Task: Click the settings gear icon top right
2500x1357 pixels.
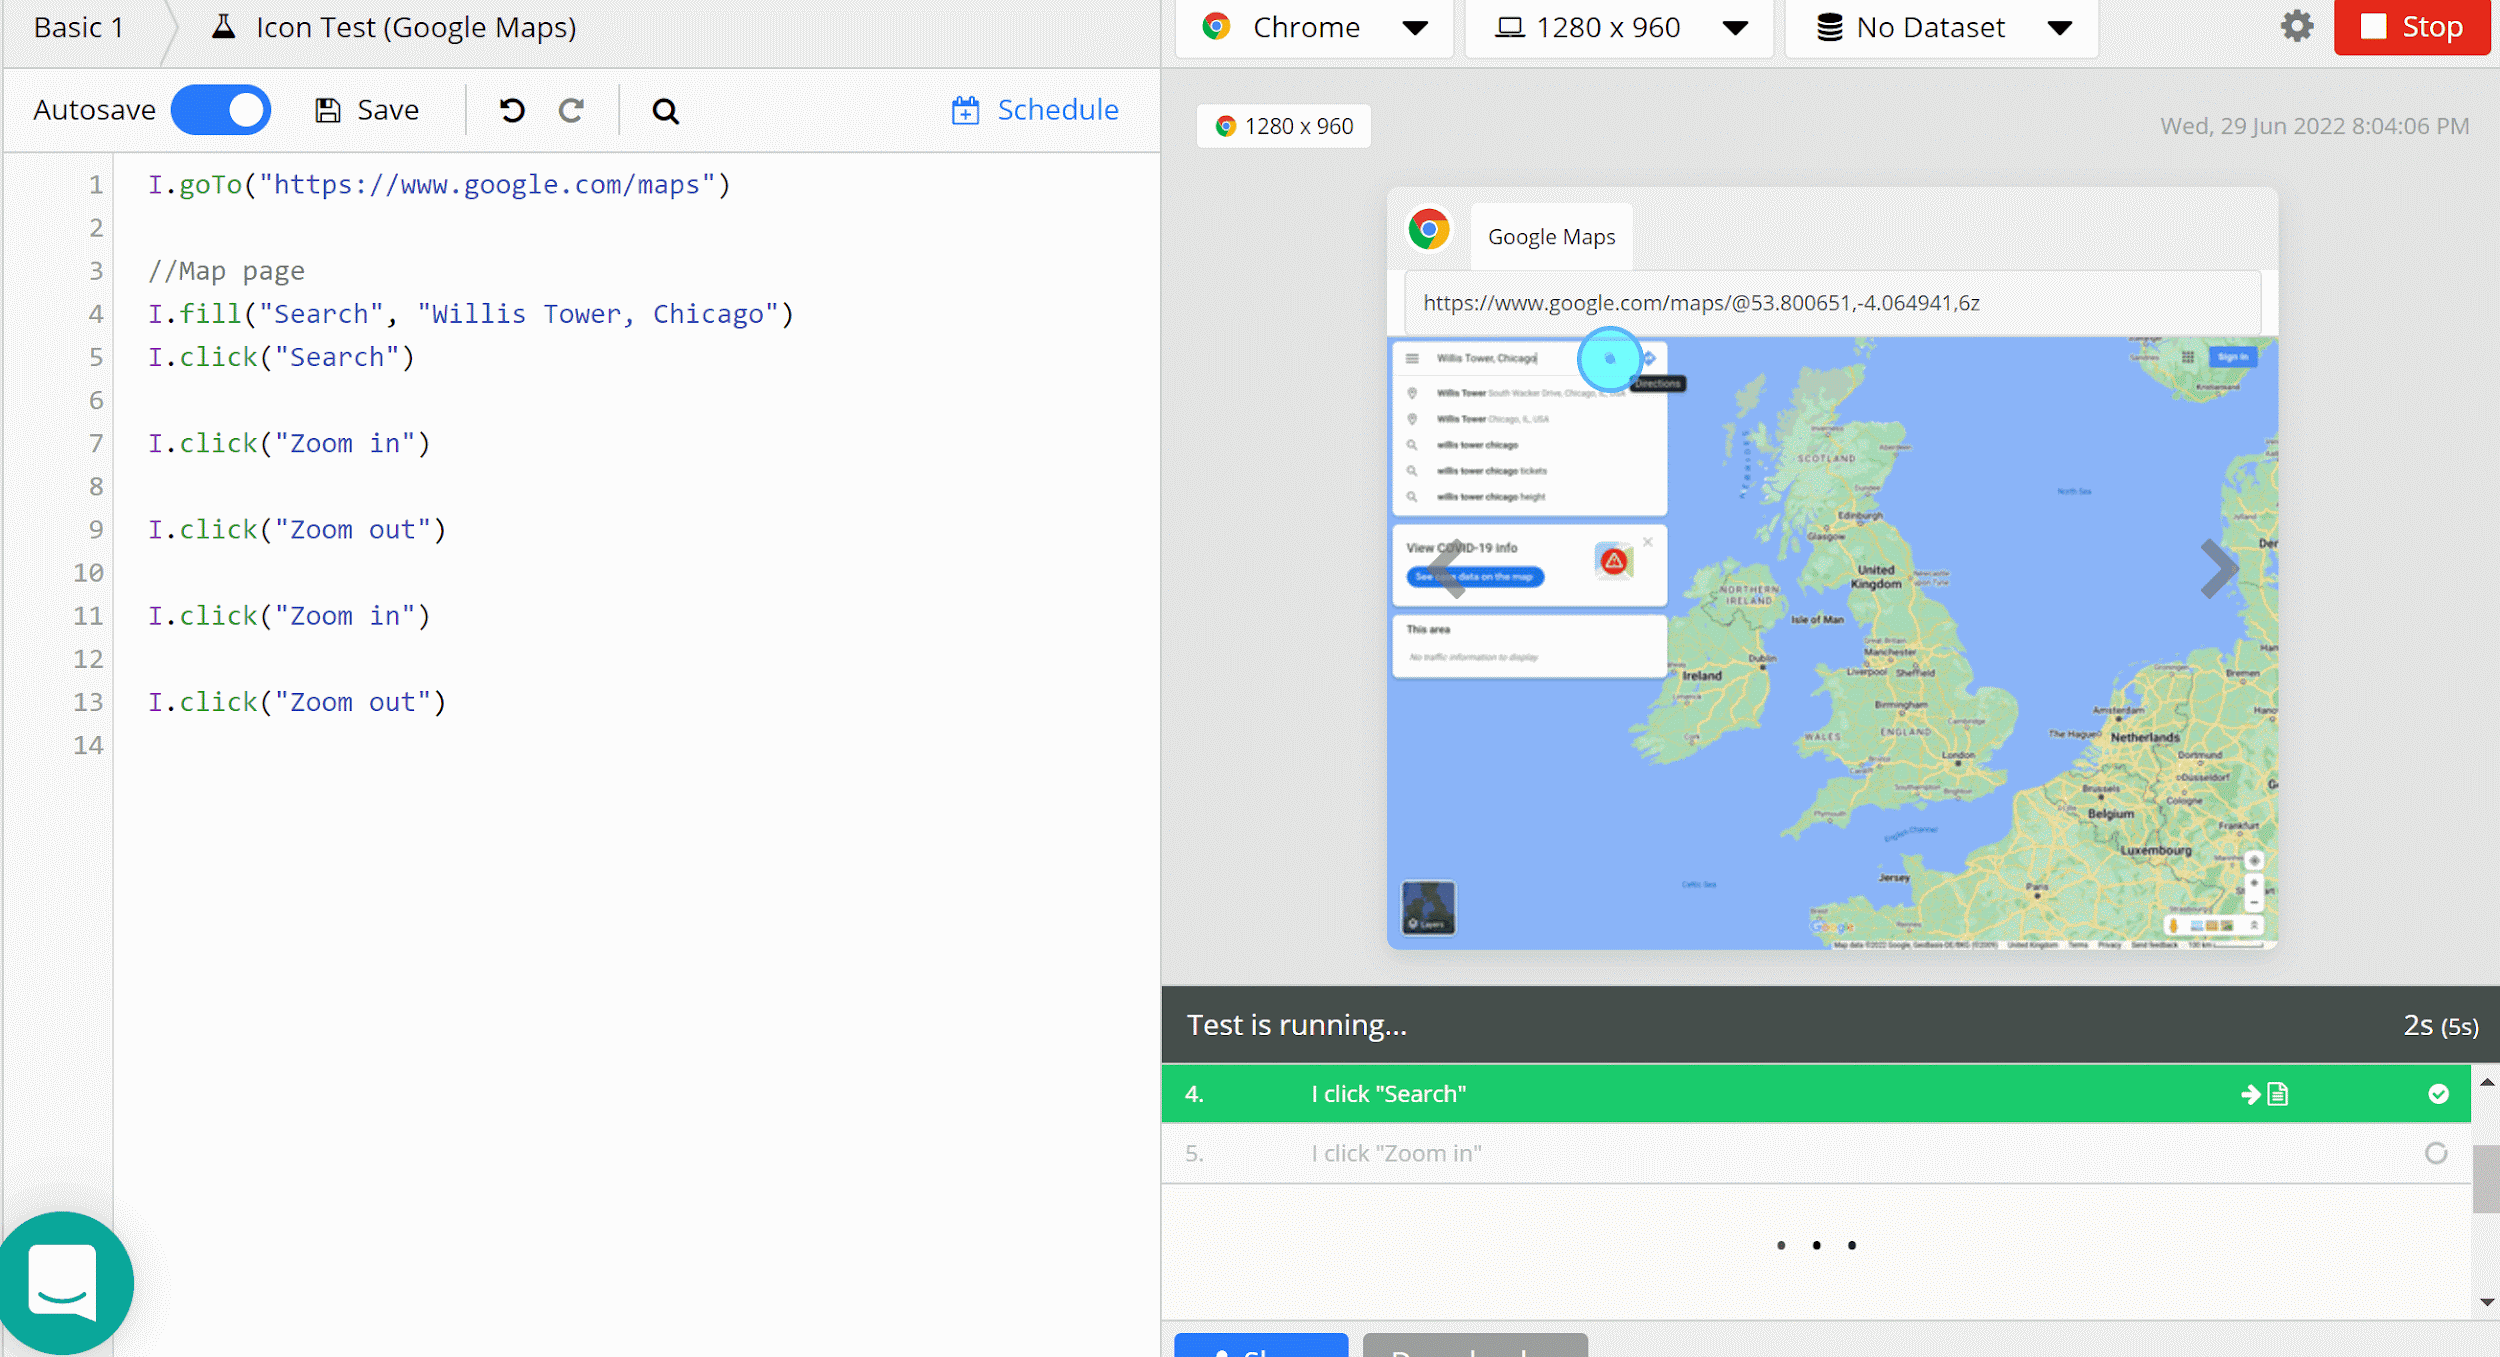Action: click(x=2296, y=25)
